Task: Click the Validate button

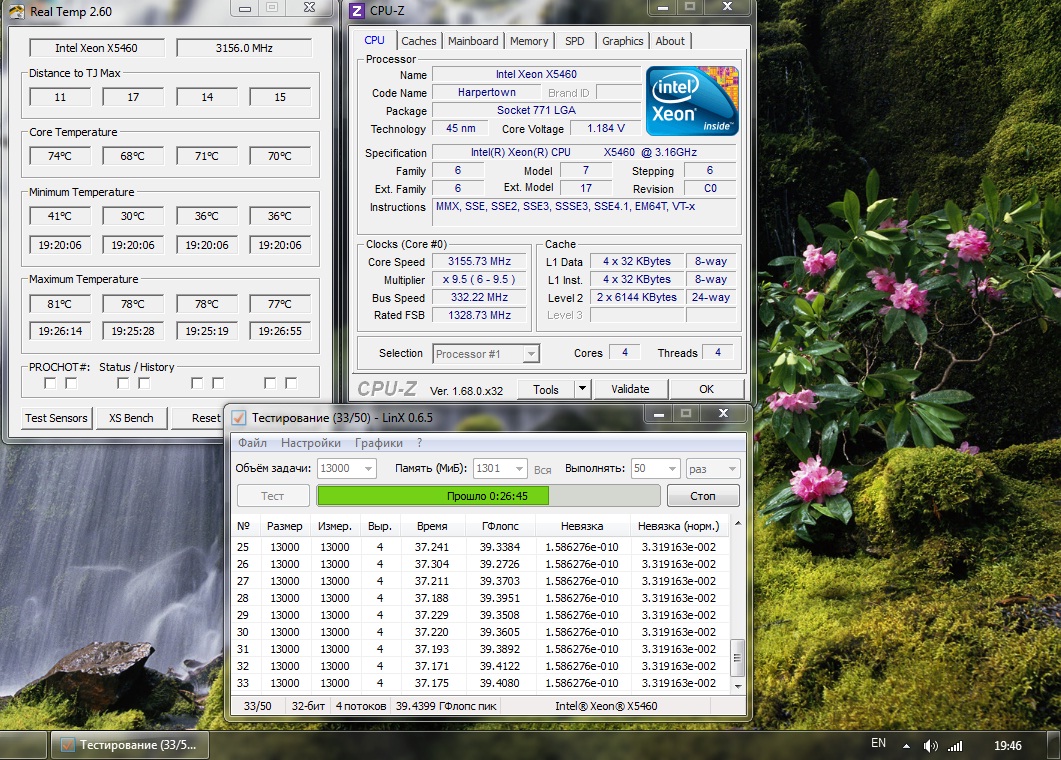Action: tap(630, 389)
